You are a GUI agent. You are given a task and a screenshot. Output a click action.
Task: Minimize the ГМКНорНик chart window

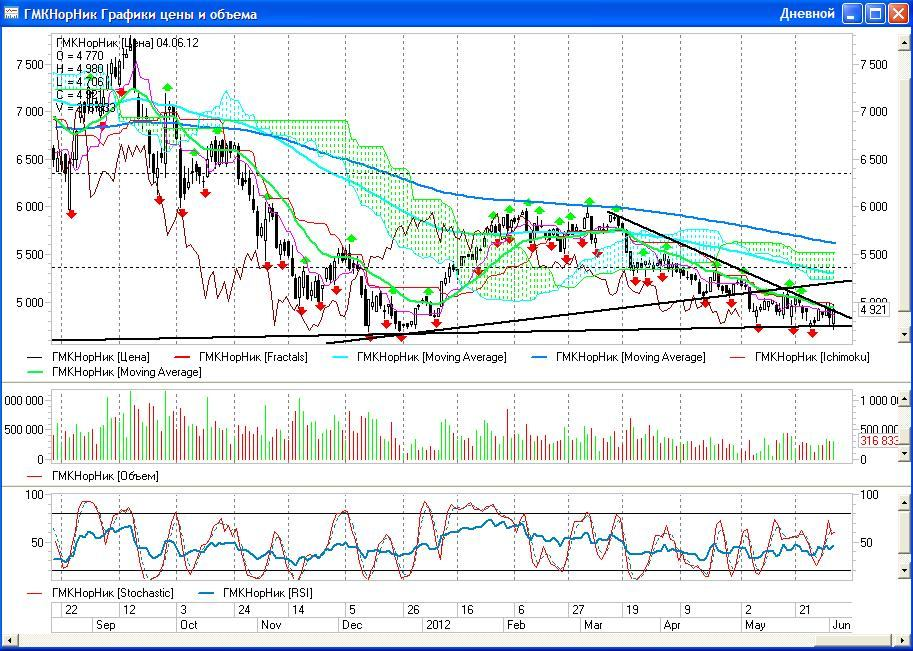[x=852, y=13]
